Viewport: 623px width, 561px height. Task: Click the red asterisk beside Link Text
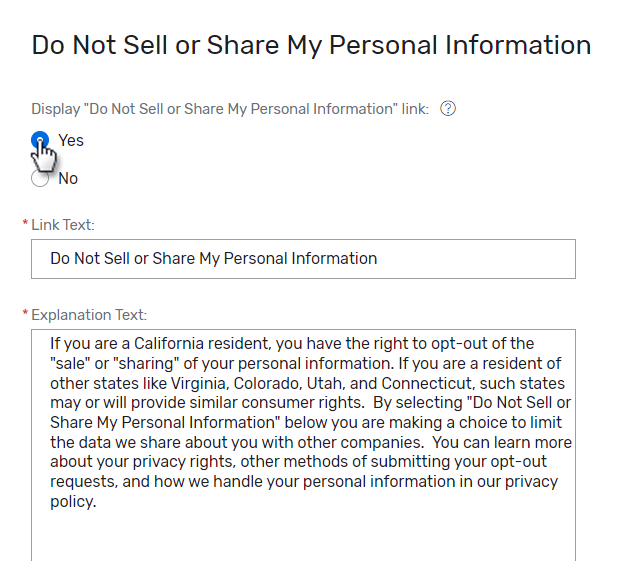(25, 225)
